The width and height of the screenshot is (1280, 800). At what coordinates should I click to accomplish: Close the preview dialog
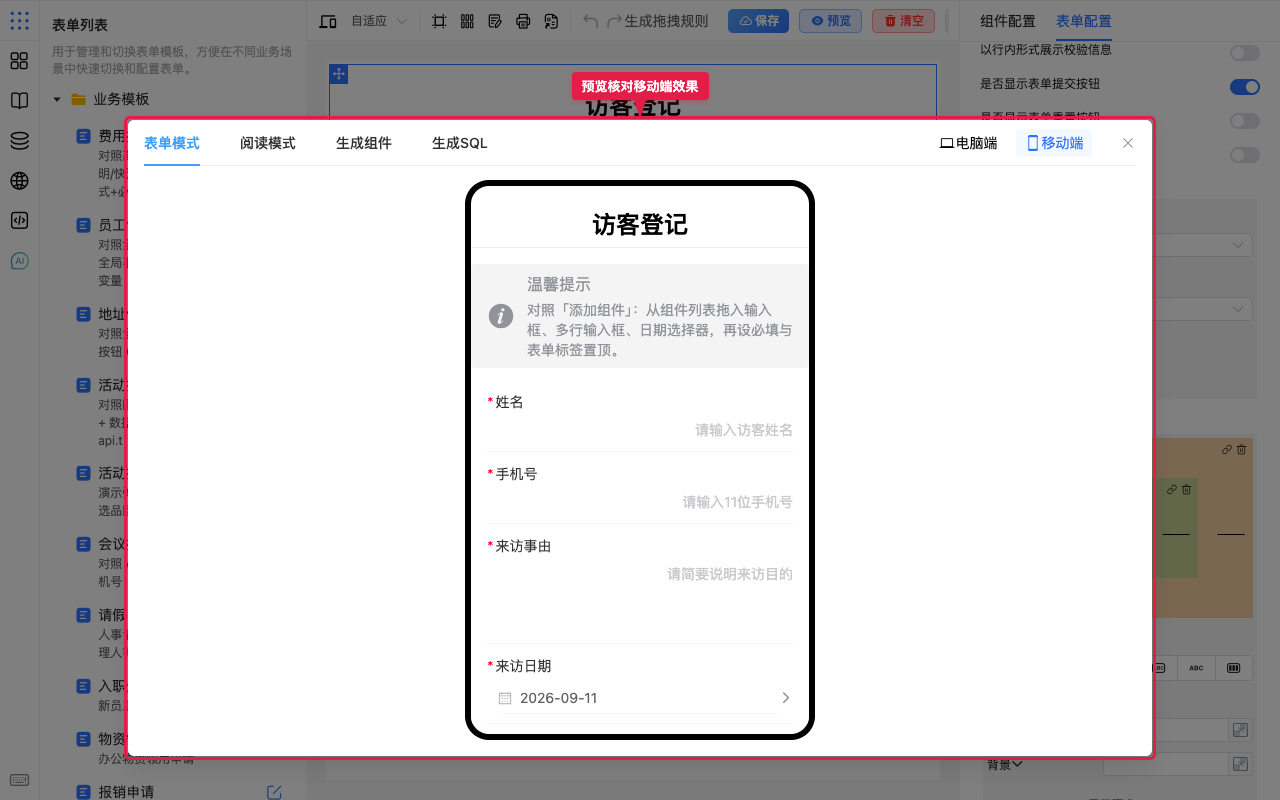pos(1128,143)
